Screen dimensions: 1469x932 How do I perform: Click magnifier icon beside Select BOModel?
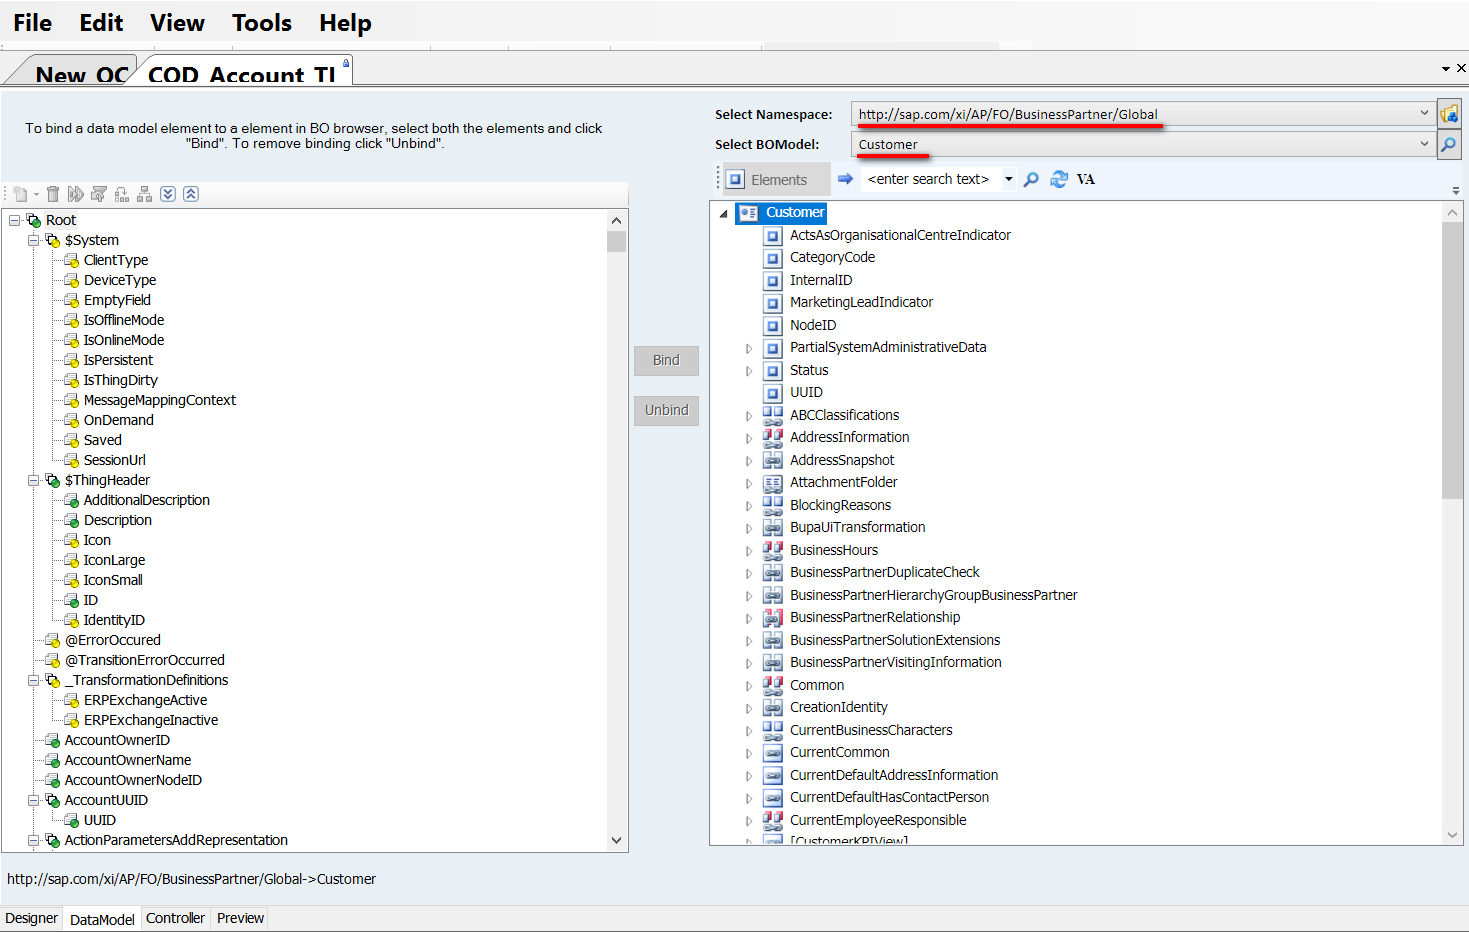(1449, 145)
